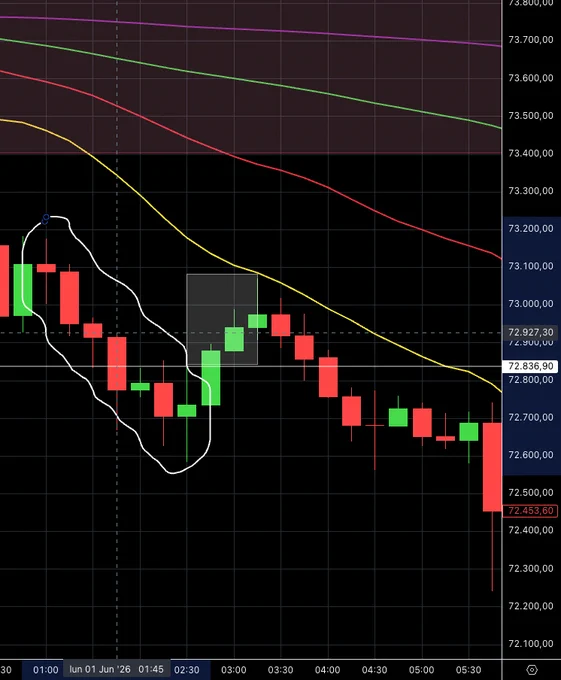Click the 05:30 time axis label

click(468, 670)
